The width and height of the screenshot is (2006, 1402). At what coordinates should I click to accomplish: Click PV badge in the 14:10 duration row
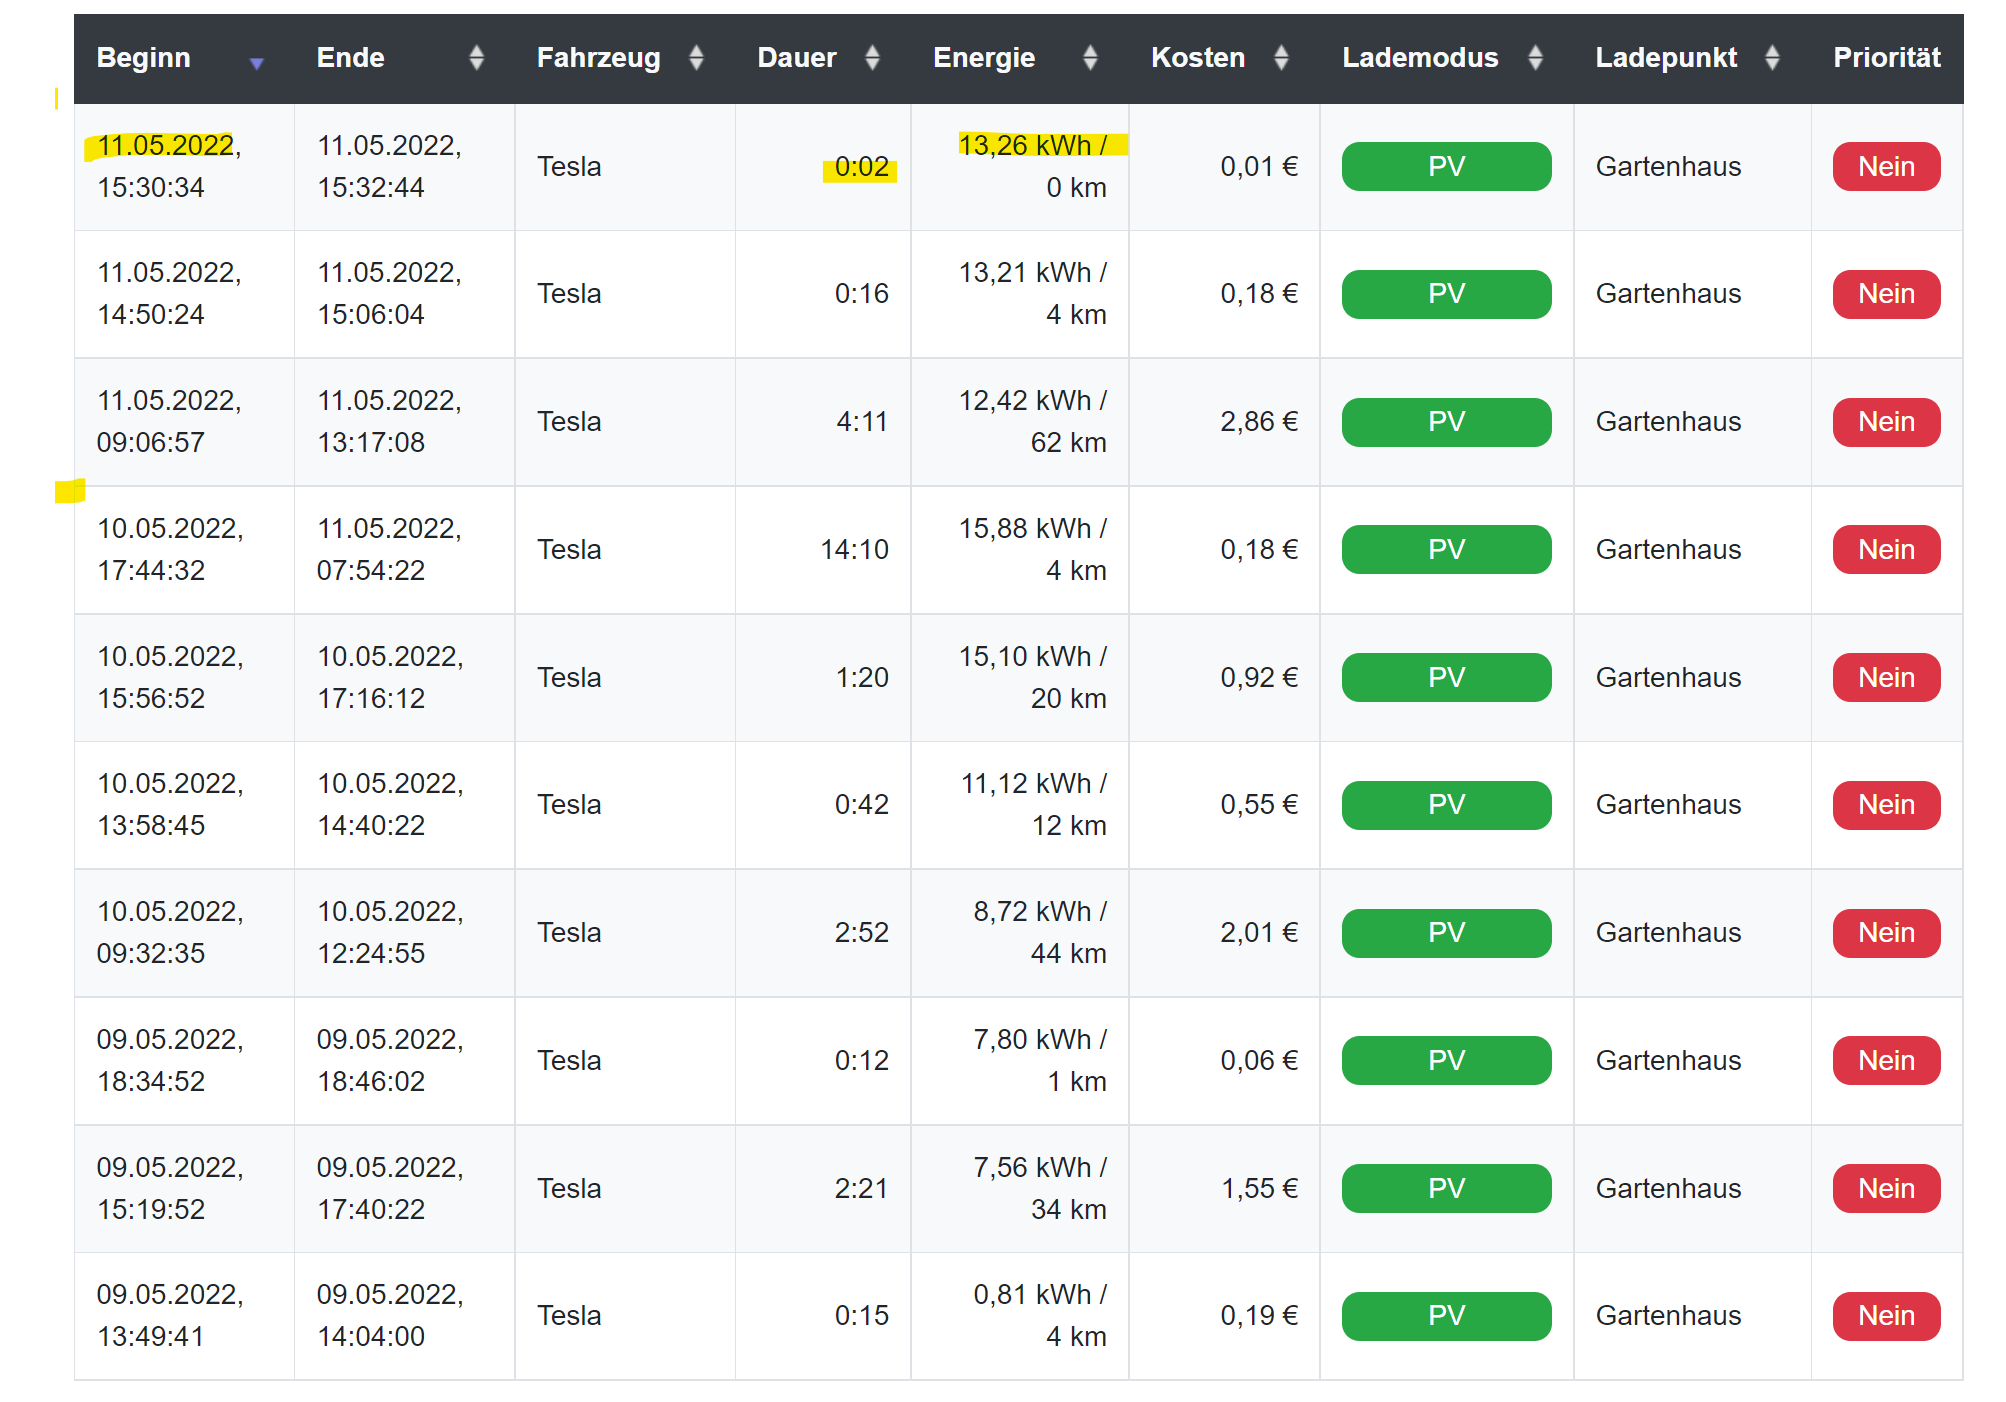coord(1446,550)
